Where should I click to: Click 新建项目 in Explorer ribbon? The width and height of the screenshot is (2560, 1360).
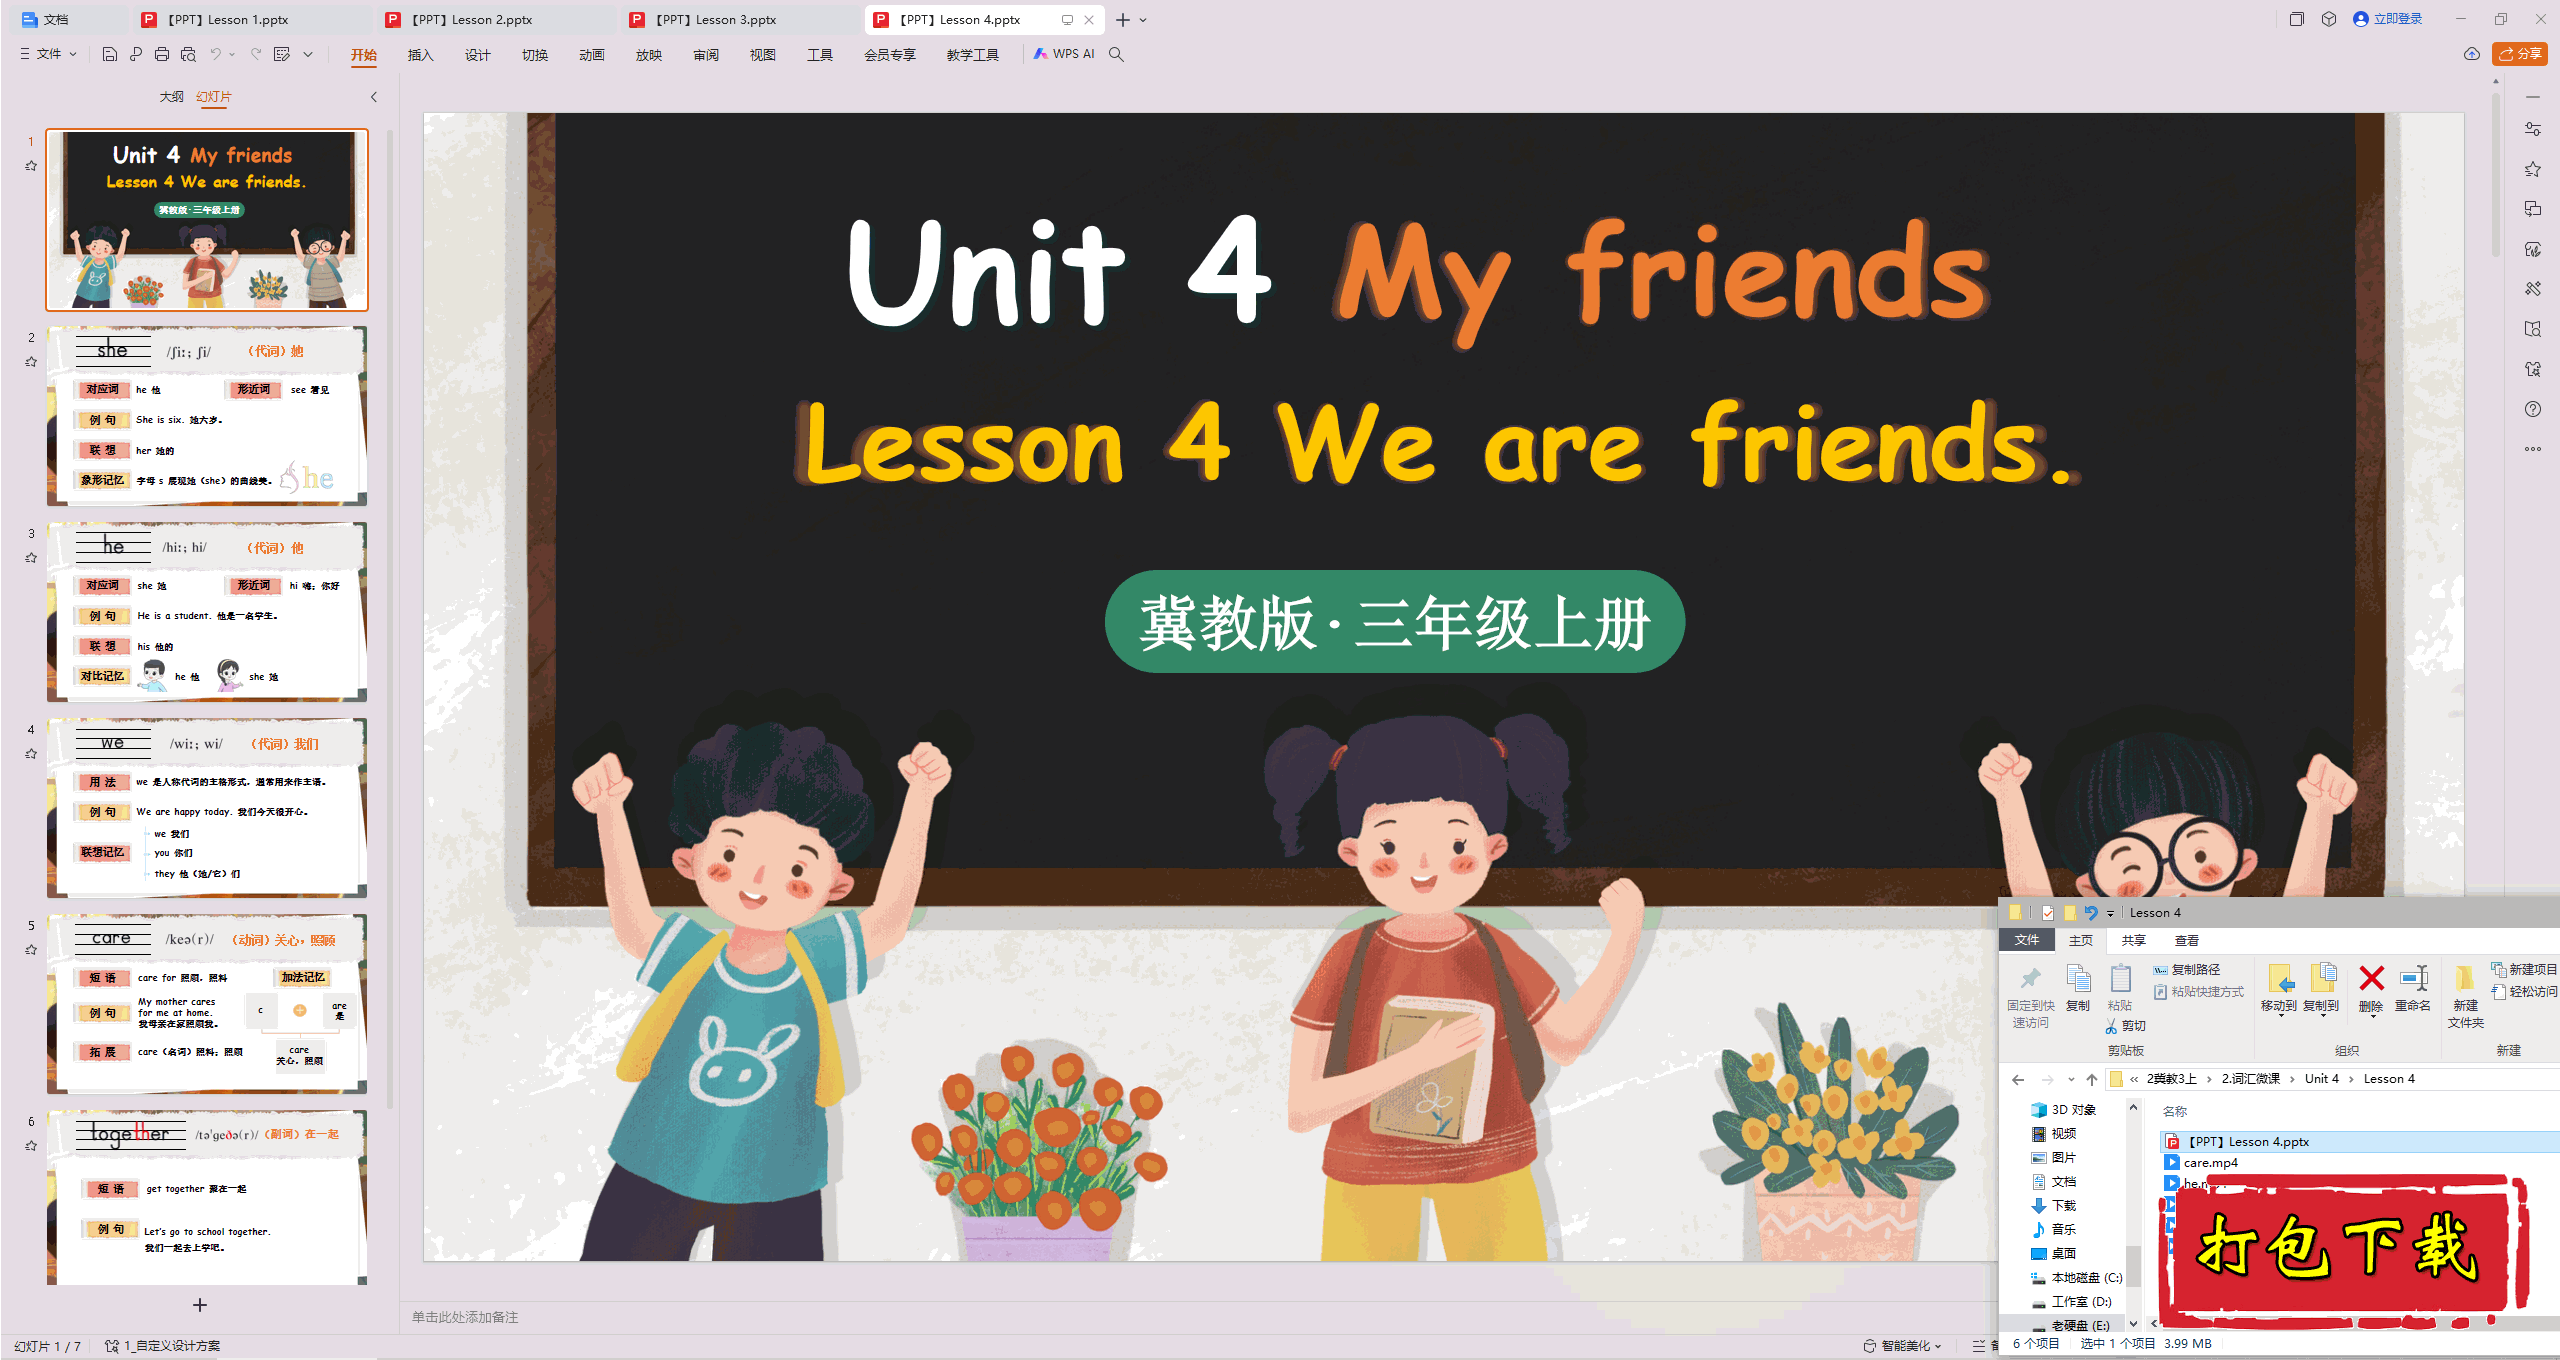click(x=2524, y=970)
